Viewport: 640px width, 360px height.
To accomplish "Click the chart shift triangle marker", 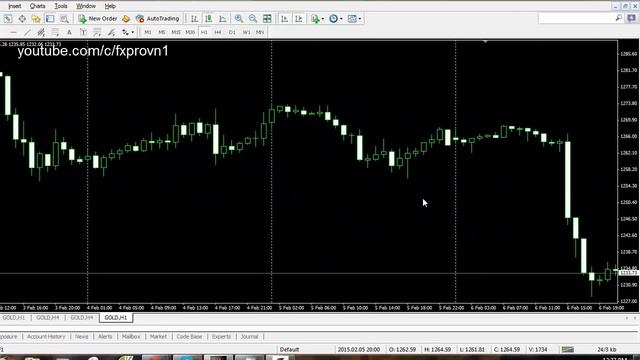I will 485,42.
